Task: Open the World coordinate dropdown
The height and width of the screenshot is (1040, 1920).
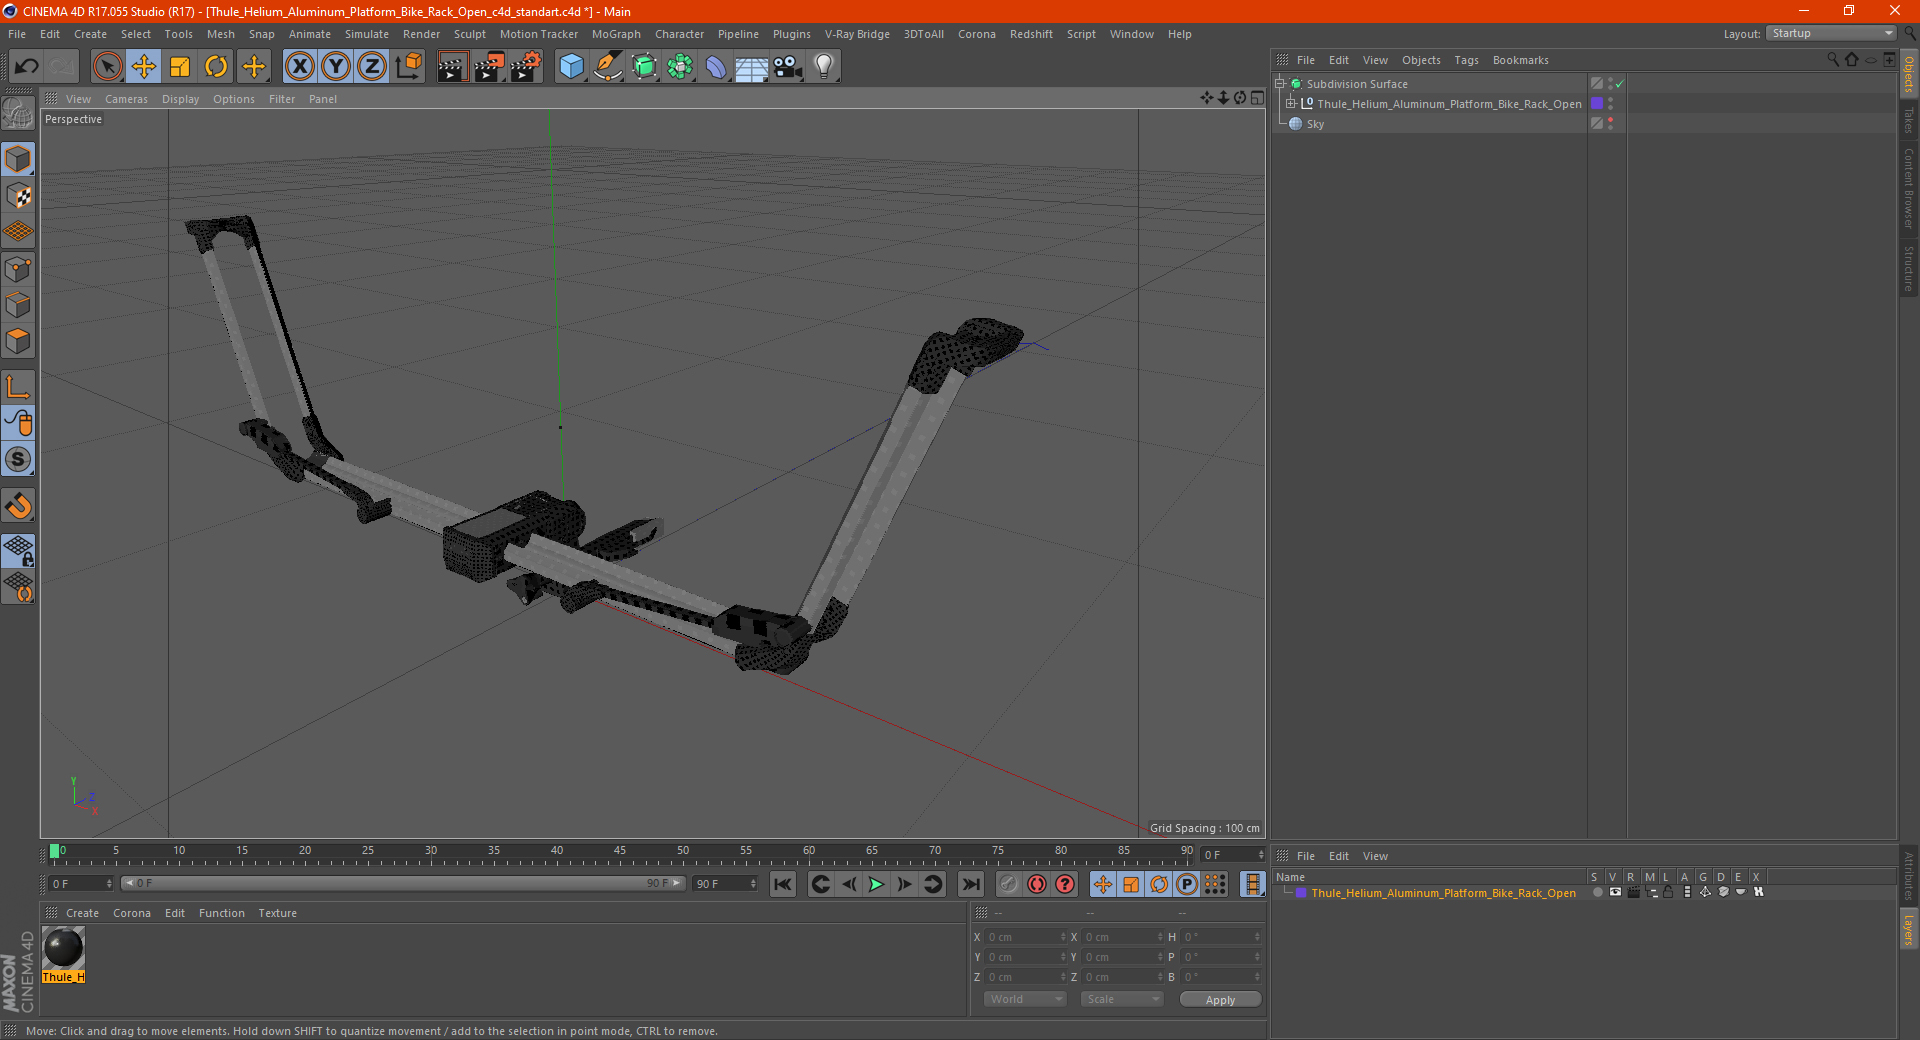Action: pos(1025,999)
